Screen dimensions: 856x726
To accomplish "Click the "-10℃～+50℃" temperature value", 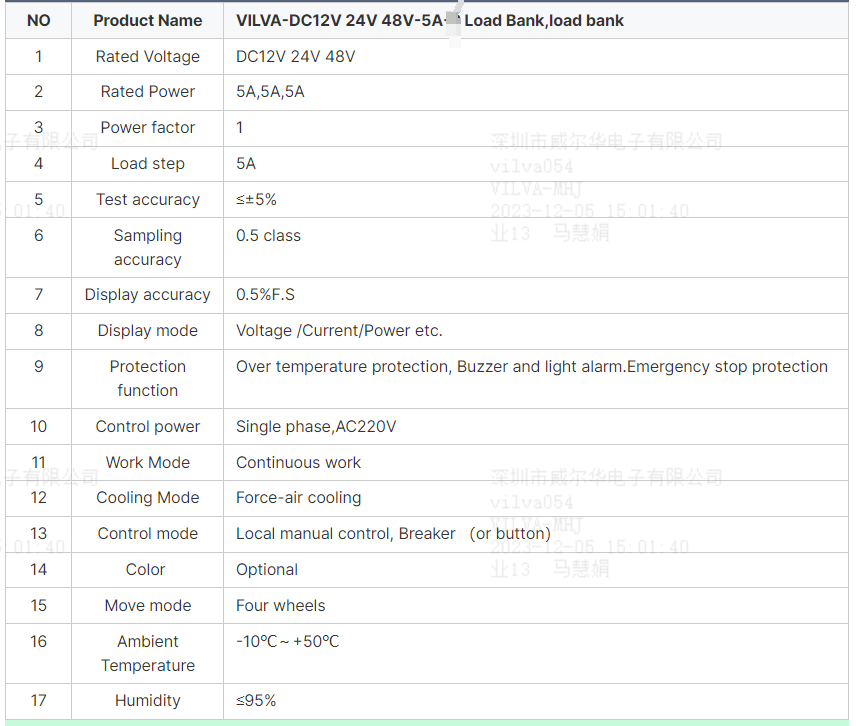I will 287,641.
